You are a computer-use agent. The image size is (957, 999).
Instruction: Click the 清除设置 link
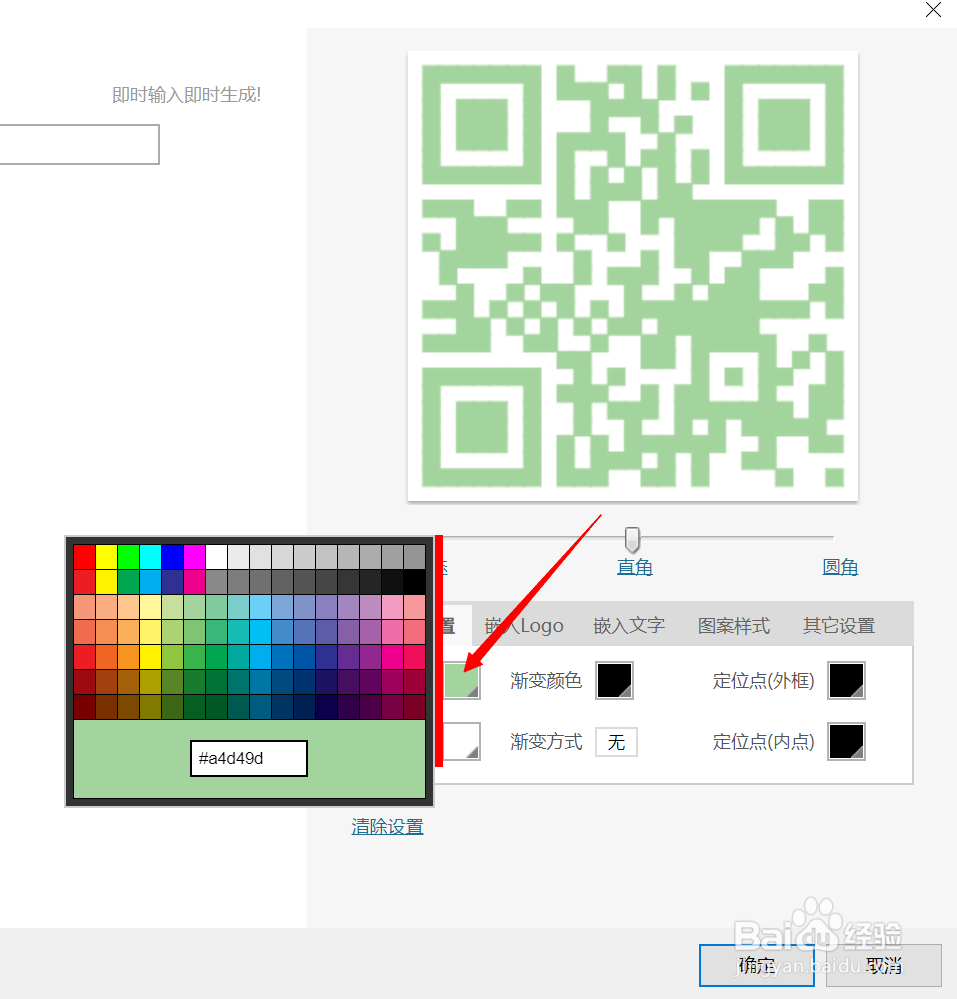click(387, 826)
